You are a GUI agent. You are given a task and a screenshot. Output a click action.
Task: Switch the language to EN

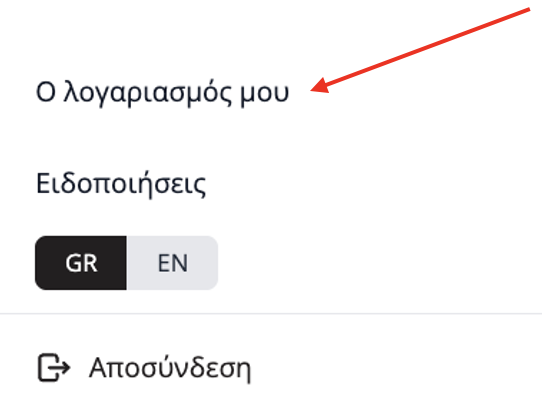click(172, 263)
